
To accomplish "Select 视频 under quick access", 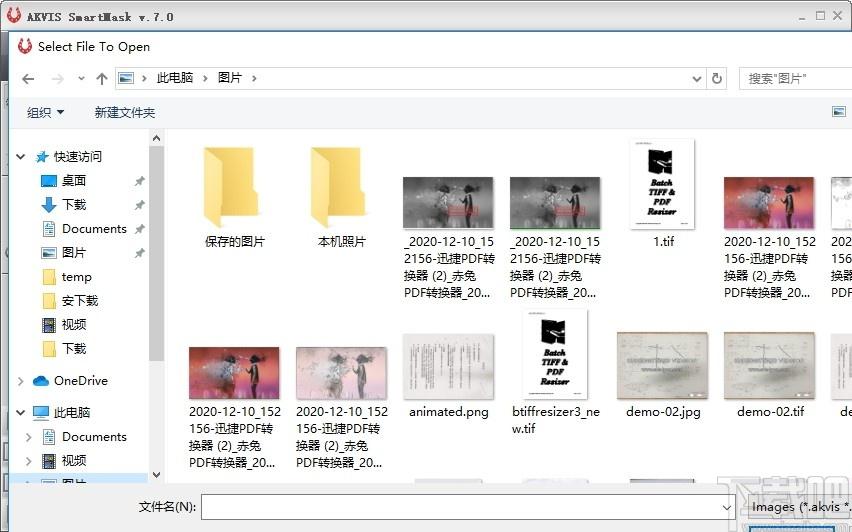I will [73, 325].
